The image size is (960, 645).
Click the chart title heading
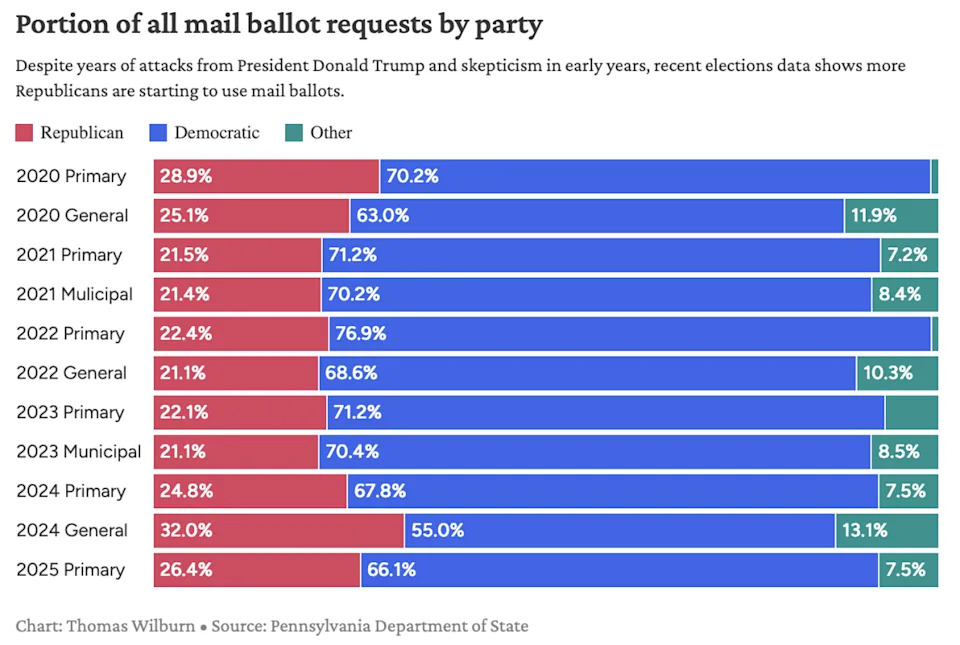tap(279, 25)
